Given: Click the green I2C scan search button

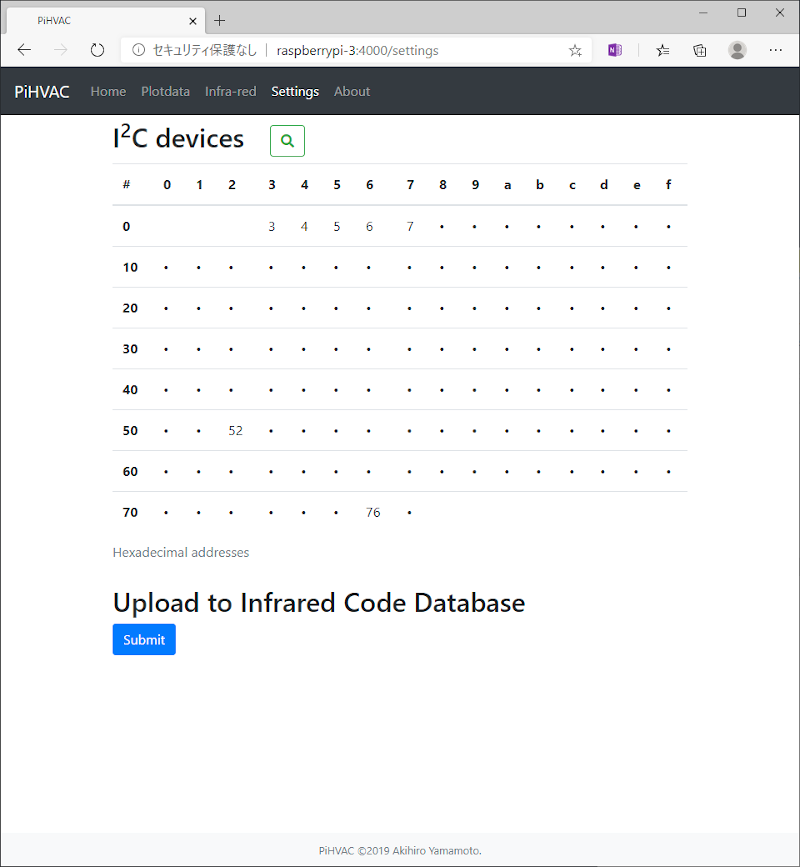Looking at the screenshot, I should click(x=287, y=142).
